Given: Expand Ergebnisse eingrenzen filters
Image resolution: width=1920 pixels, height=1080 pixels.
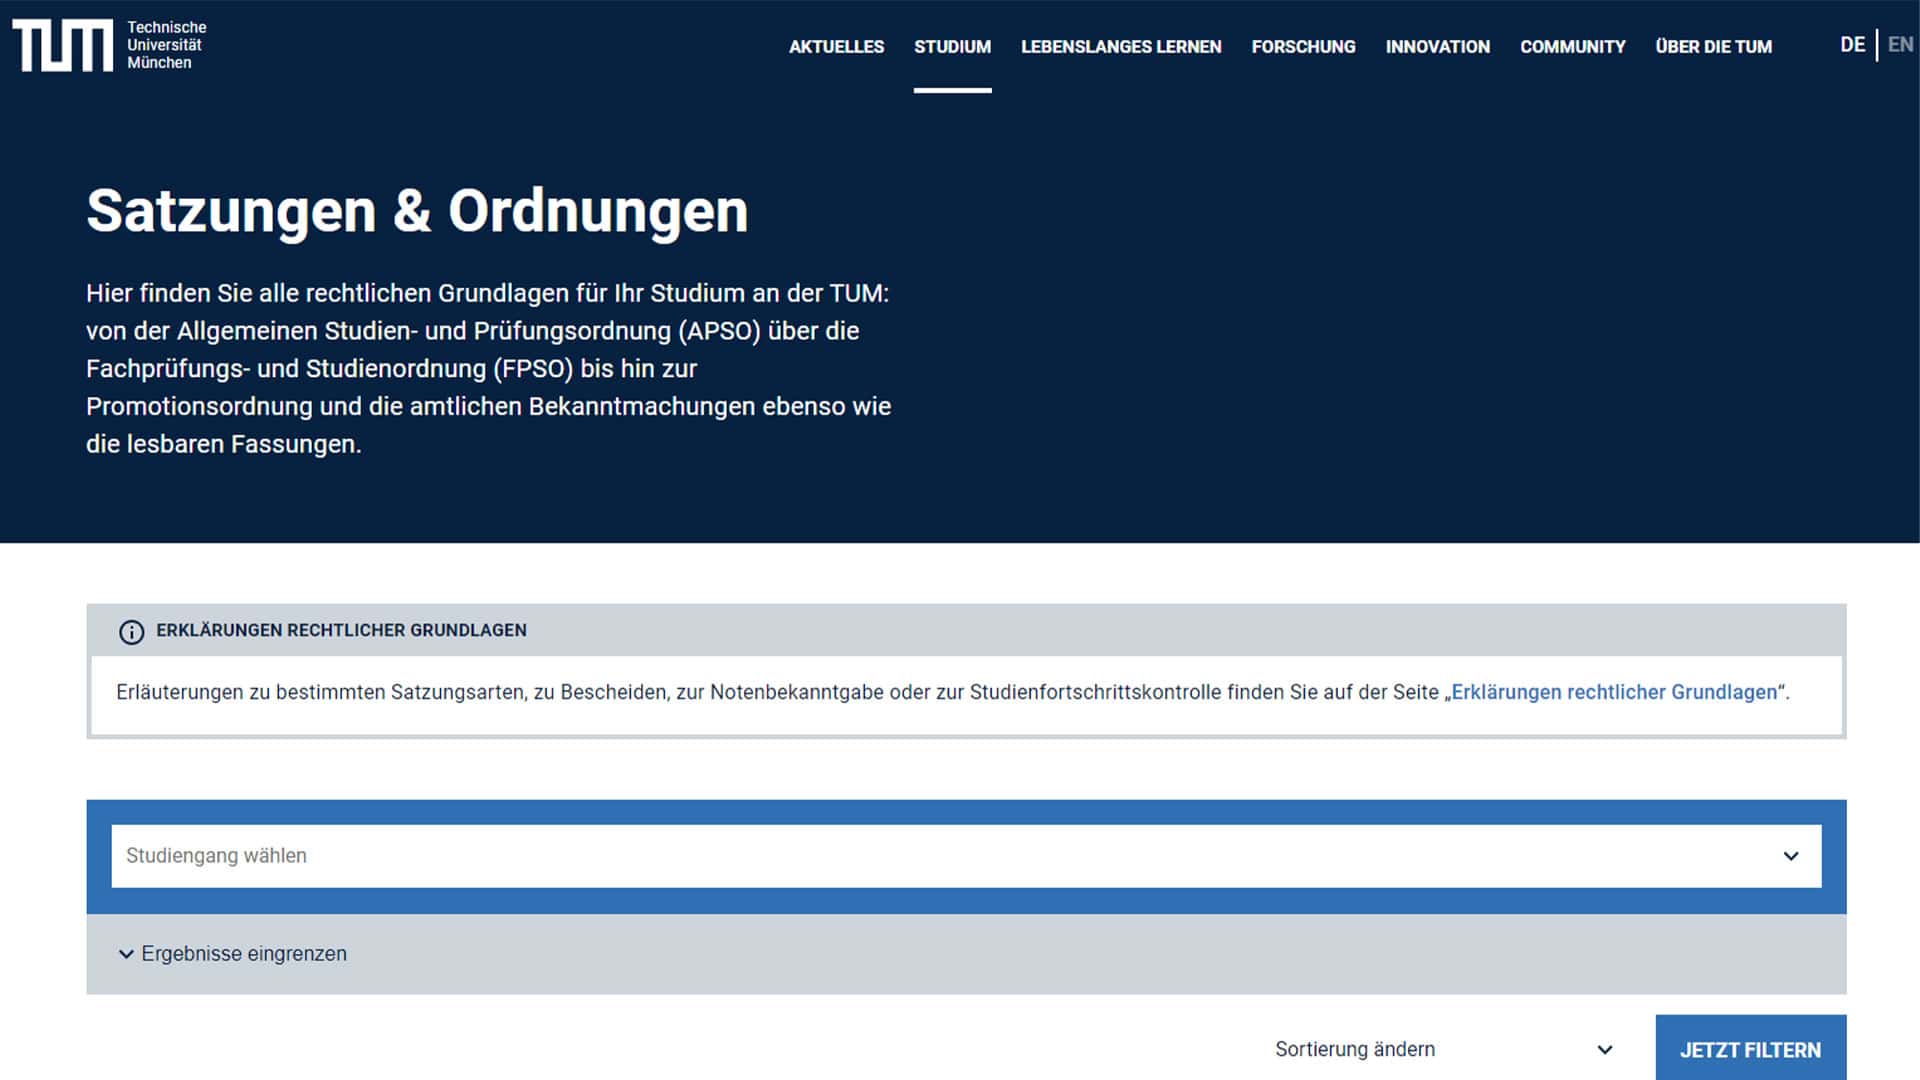Looking at the screenshot, I should (232, 954).
